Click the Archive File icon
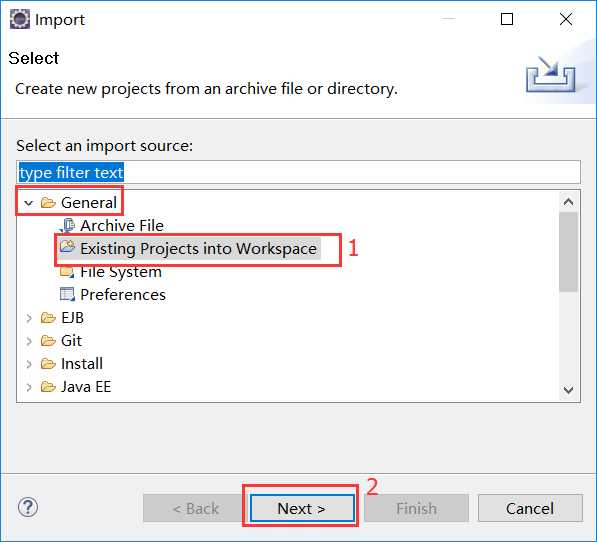597x542 pixels. pyautogui.click(x=67, y=225)
